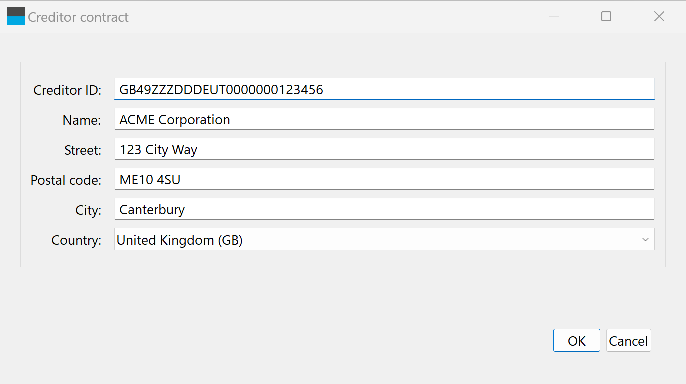
Task: Click the Creditor ID label
Action: pos(67,90)
